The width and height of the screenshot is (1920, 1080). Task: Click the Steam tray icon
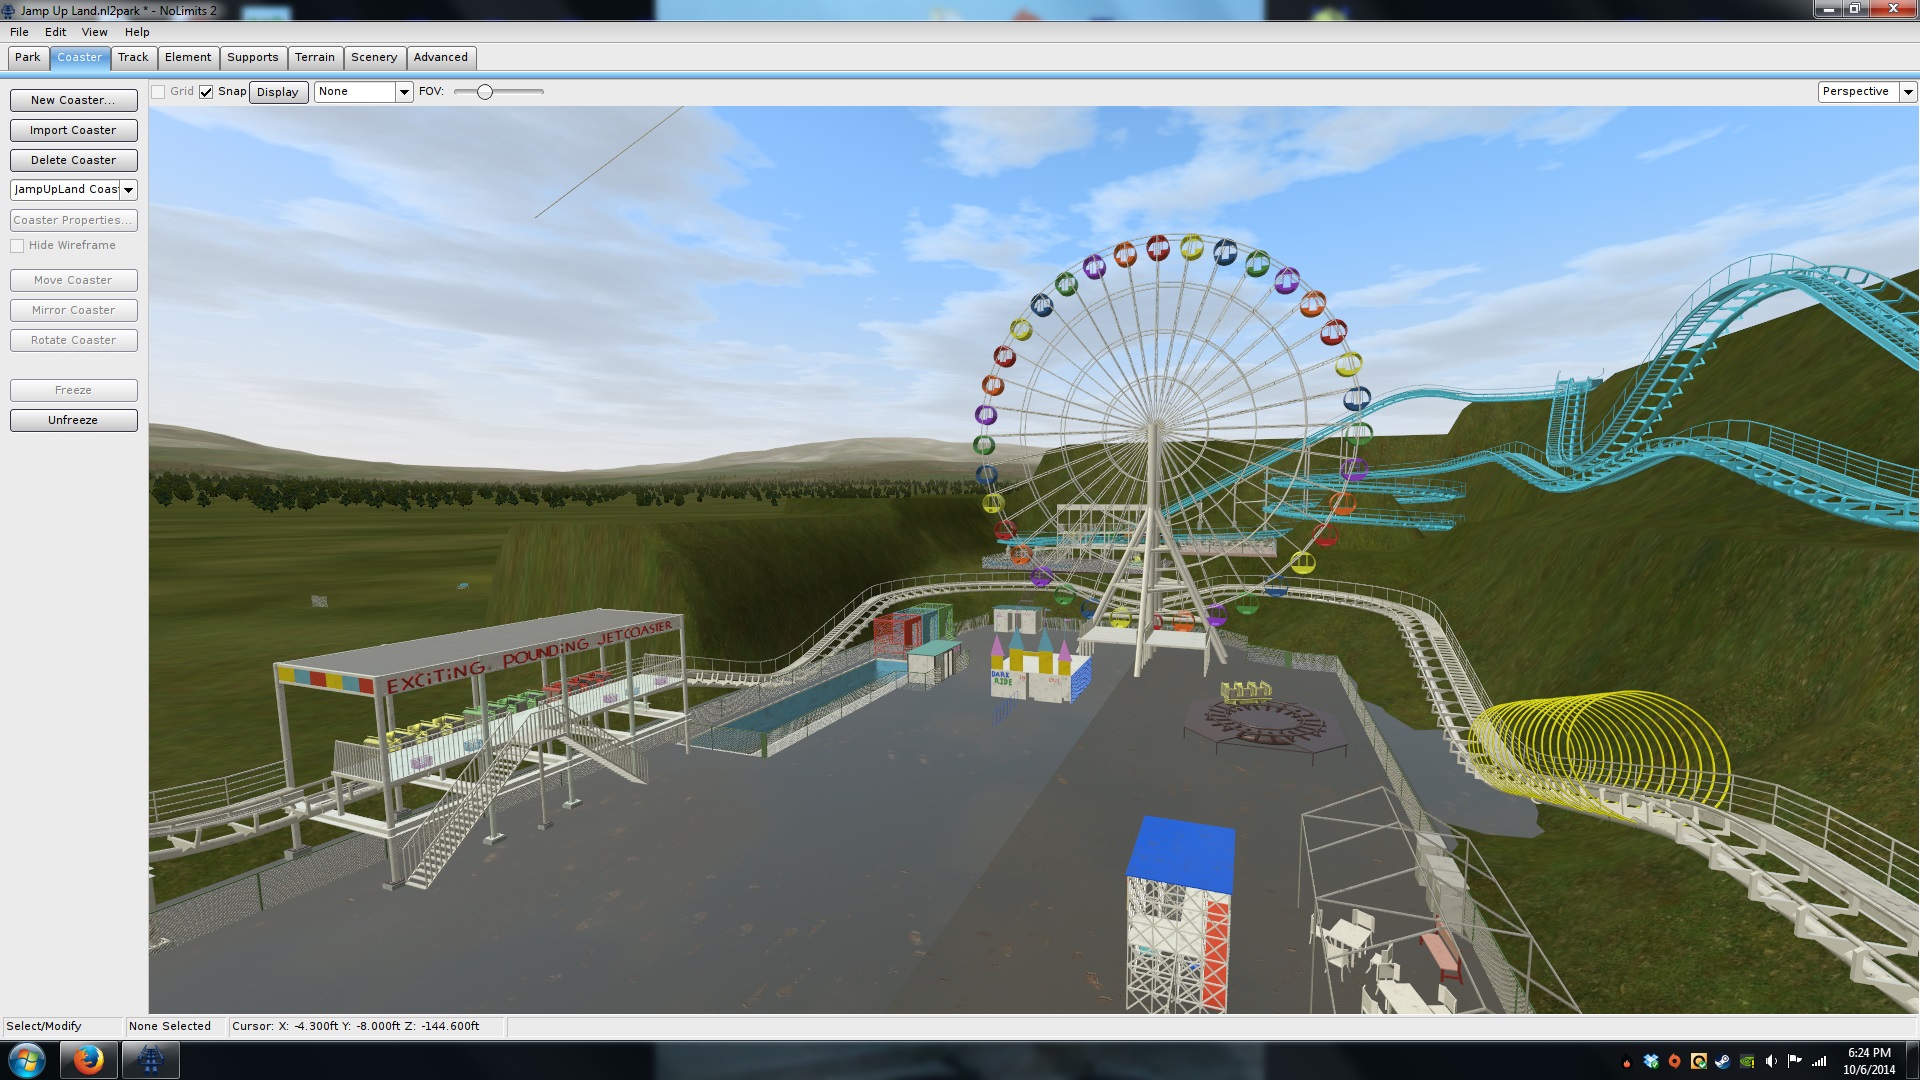pos(1723,1061)
